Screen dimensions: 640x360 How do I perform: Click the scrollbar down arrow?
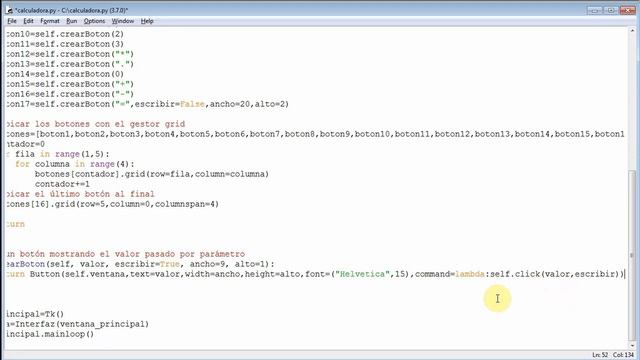[x=632, y=345]
